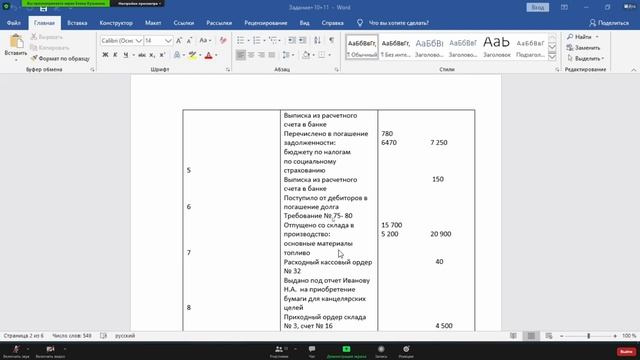Screen dimensions: 640x360
Task: Toggle subscript x₂ formatting
Action: pyautogui.click(x=152, y=55)
